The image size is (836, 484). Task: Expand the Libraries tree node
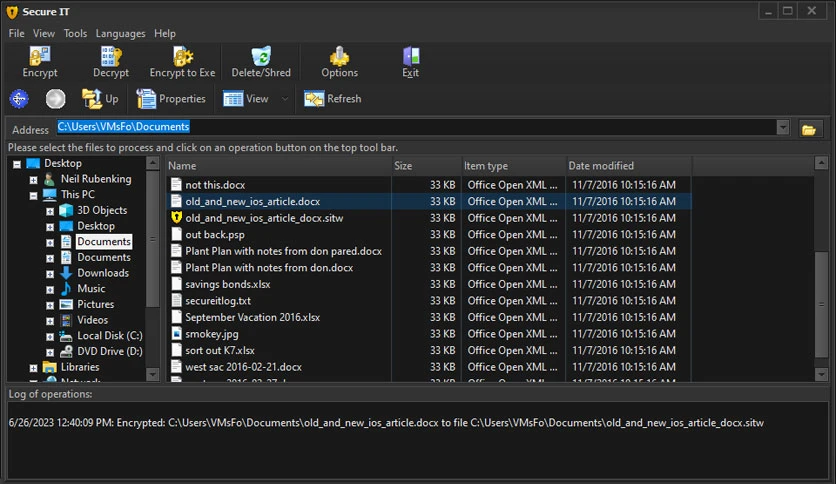(34, 368)
